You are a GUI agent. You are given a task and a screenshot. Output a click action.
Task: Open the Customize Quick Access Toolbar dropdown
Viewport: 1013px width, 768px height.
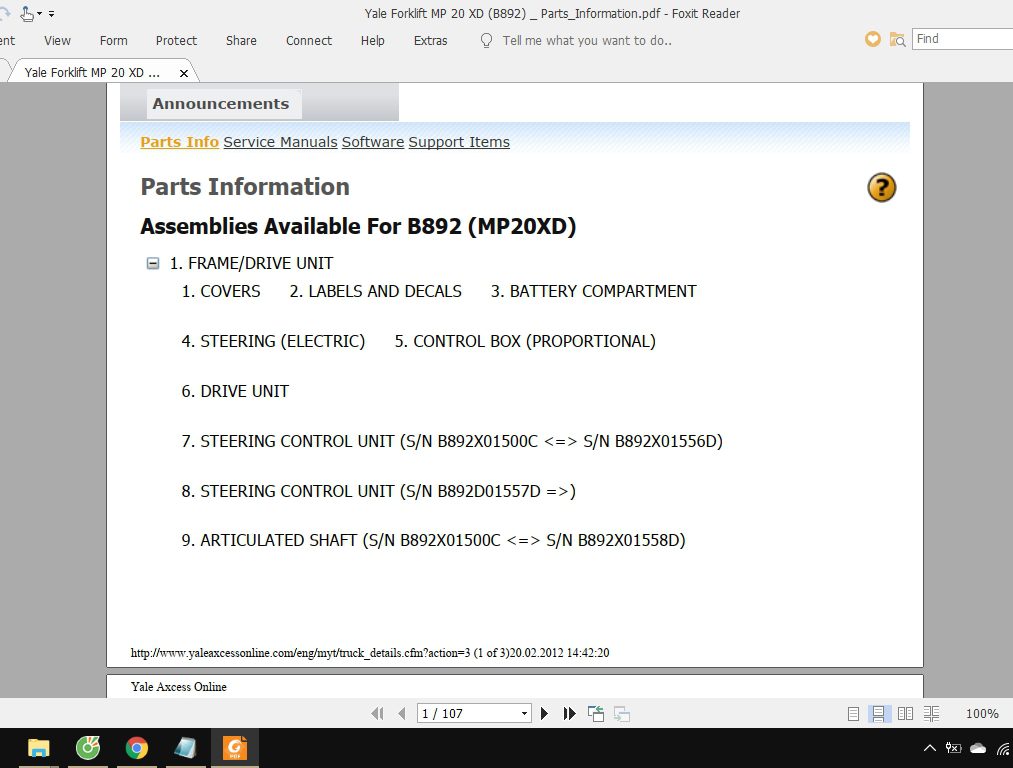51,14
